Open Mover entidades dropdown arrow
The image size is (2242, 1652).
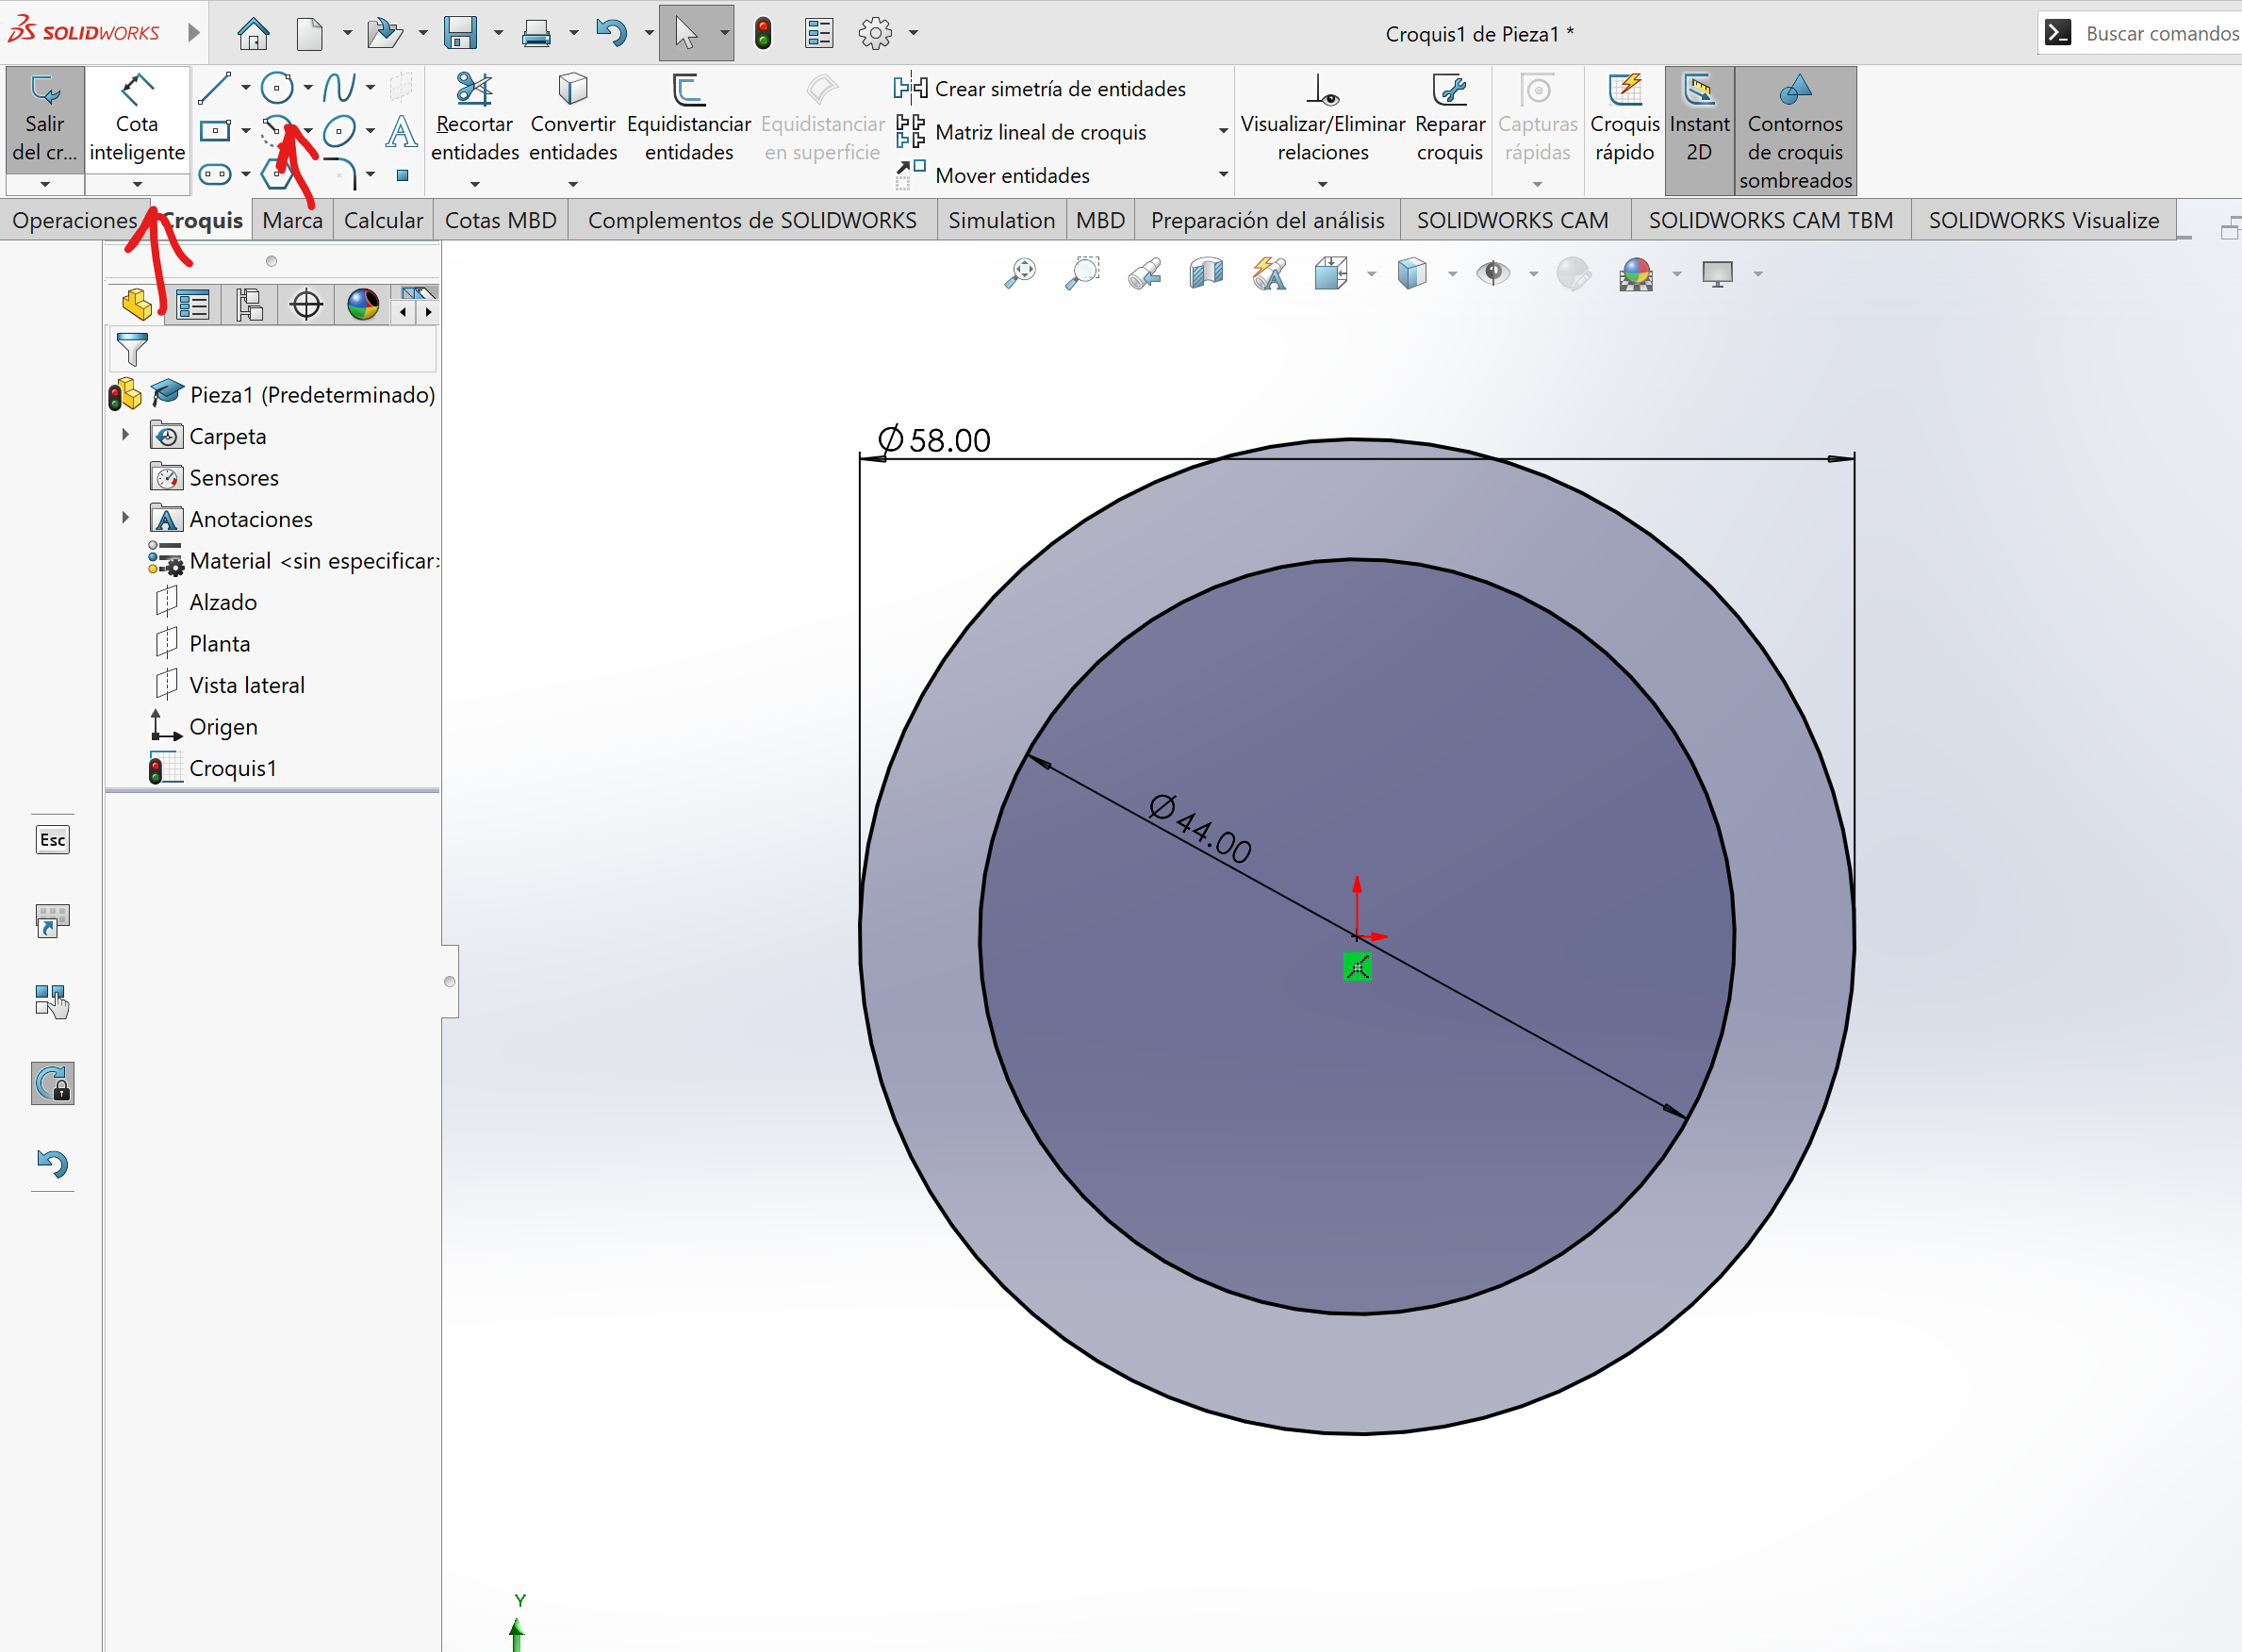coord(1223,175)
